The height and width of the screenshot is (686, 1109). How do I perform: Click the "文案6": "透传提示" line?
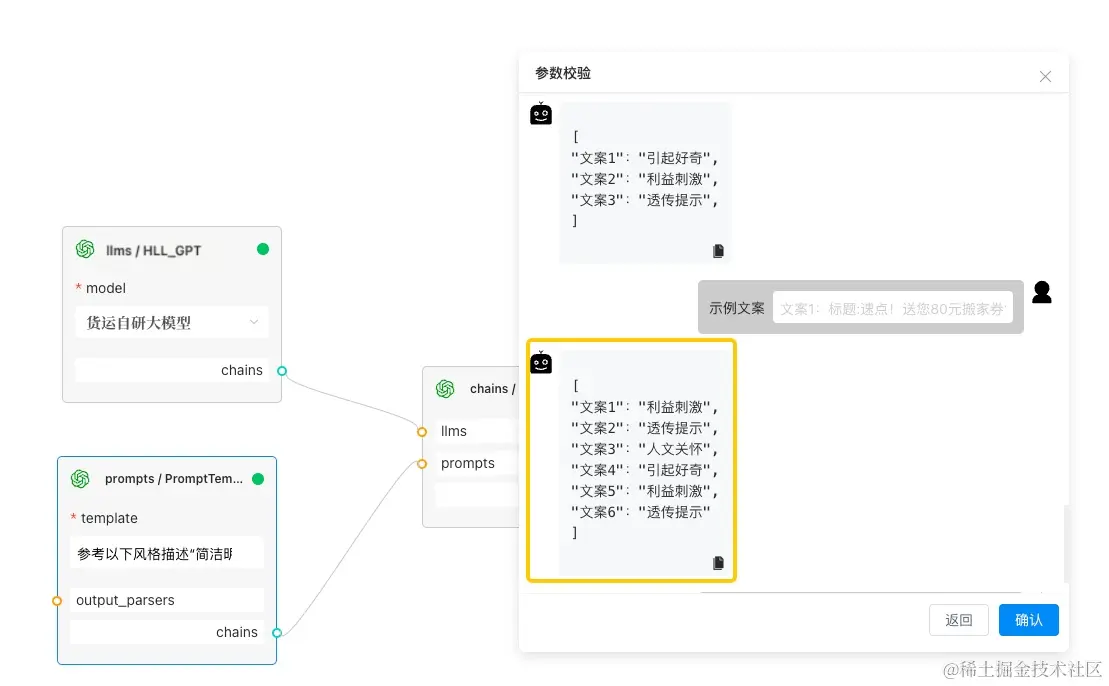point(641,512)
